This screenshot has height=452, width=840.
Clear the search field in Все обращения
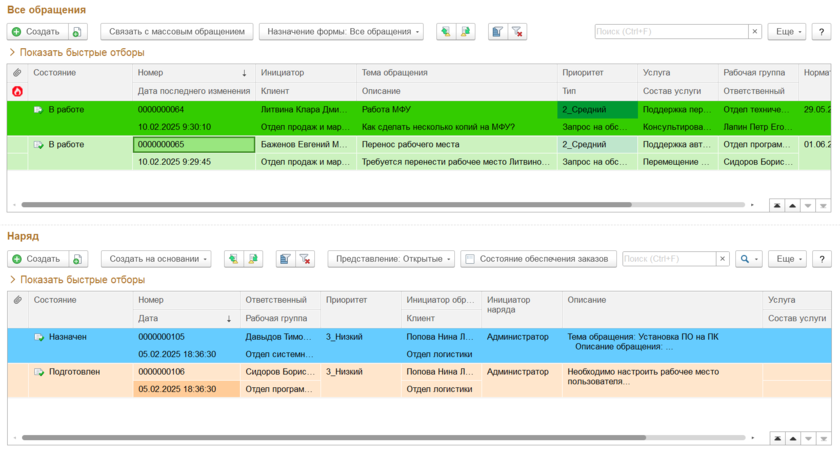pyautogui.click(x=755, y=32)
